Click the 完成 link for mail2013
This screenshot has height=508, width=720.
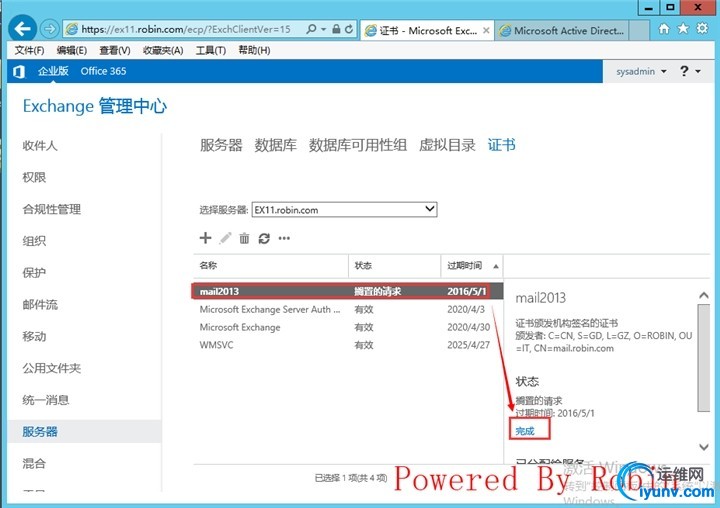click(525, 431)
